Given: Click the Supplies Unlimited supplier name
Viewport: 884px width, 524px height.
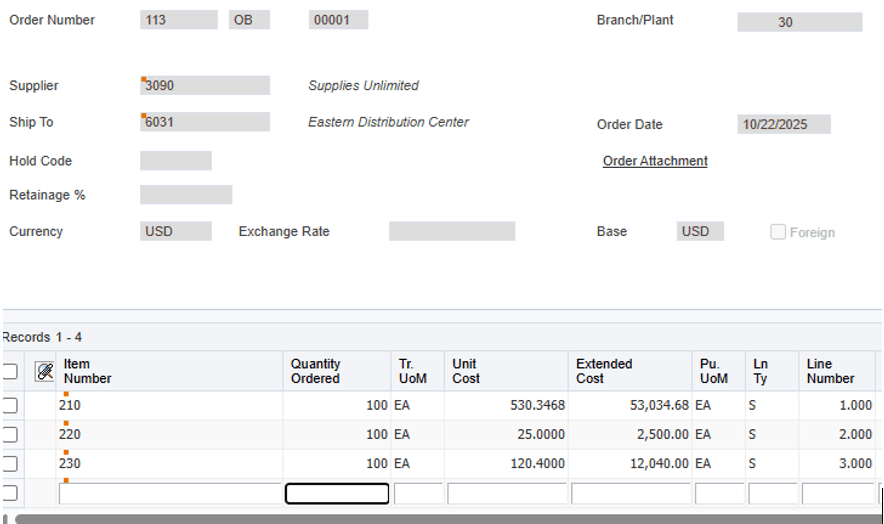Looking at the screenshot, I should pos(363,85).
